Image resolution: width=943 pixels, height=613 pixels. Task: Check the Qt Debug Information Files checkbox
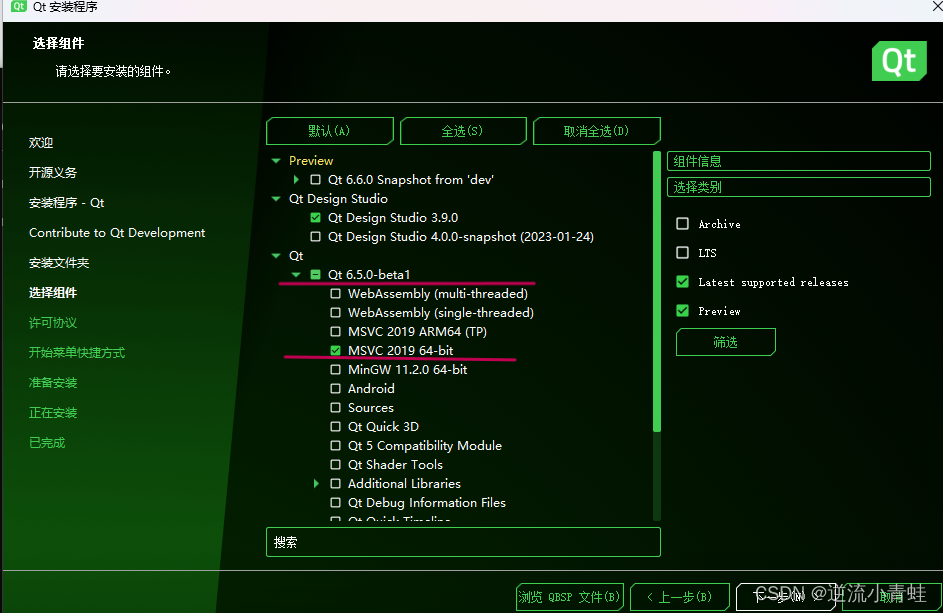tap(336, 502)
